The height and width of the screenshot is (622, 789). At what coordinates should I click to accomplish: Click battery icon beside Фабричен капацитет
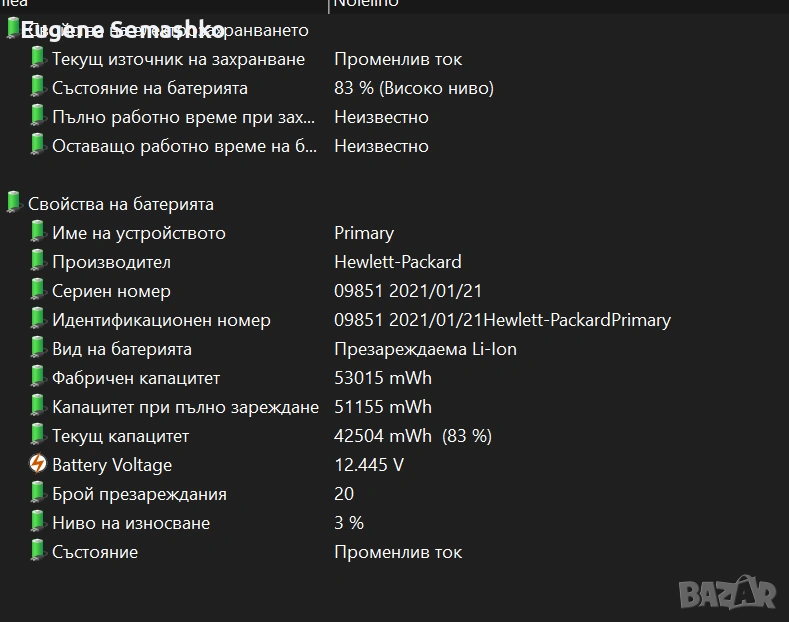(38, 377)
